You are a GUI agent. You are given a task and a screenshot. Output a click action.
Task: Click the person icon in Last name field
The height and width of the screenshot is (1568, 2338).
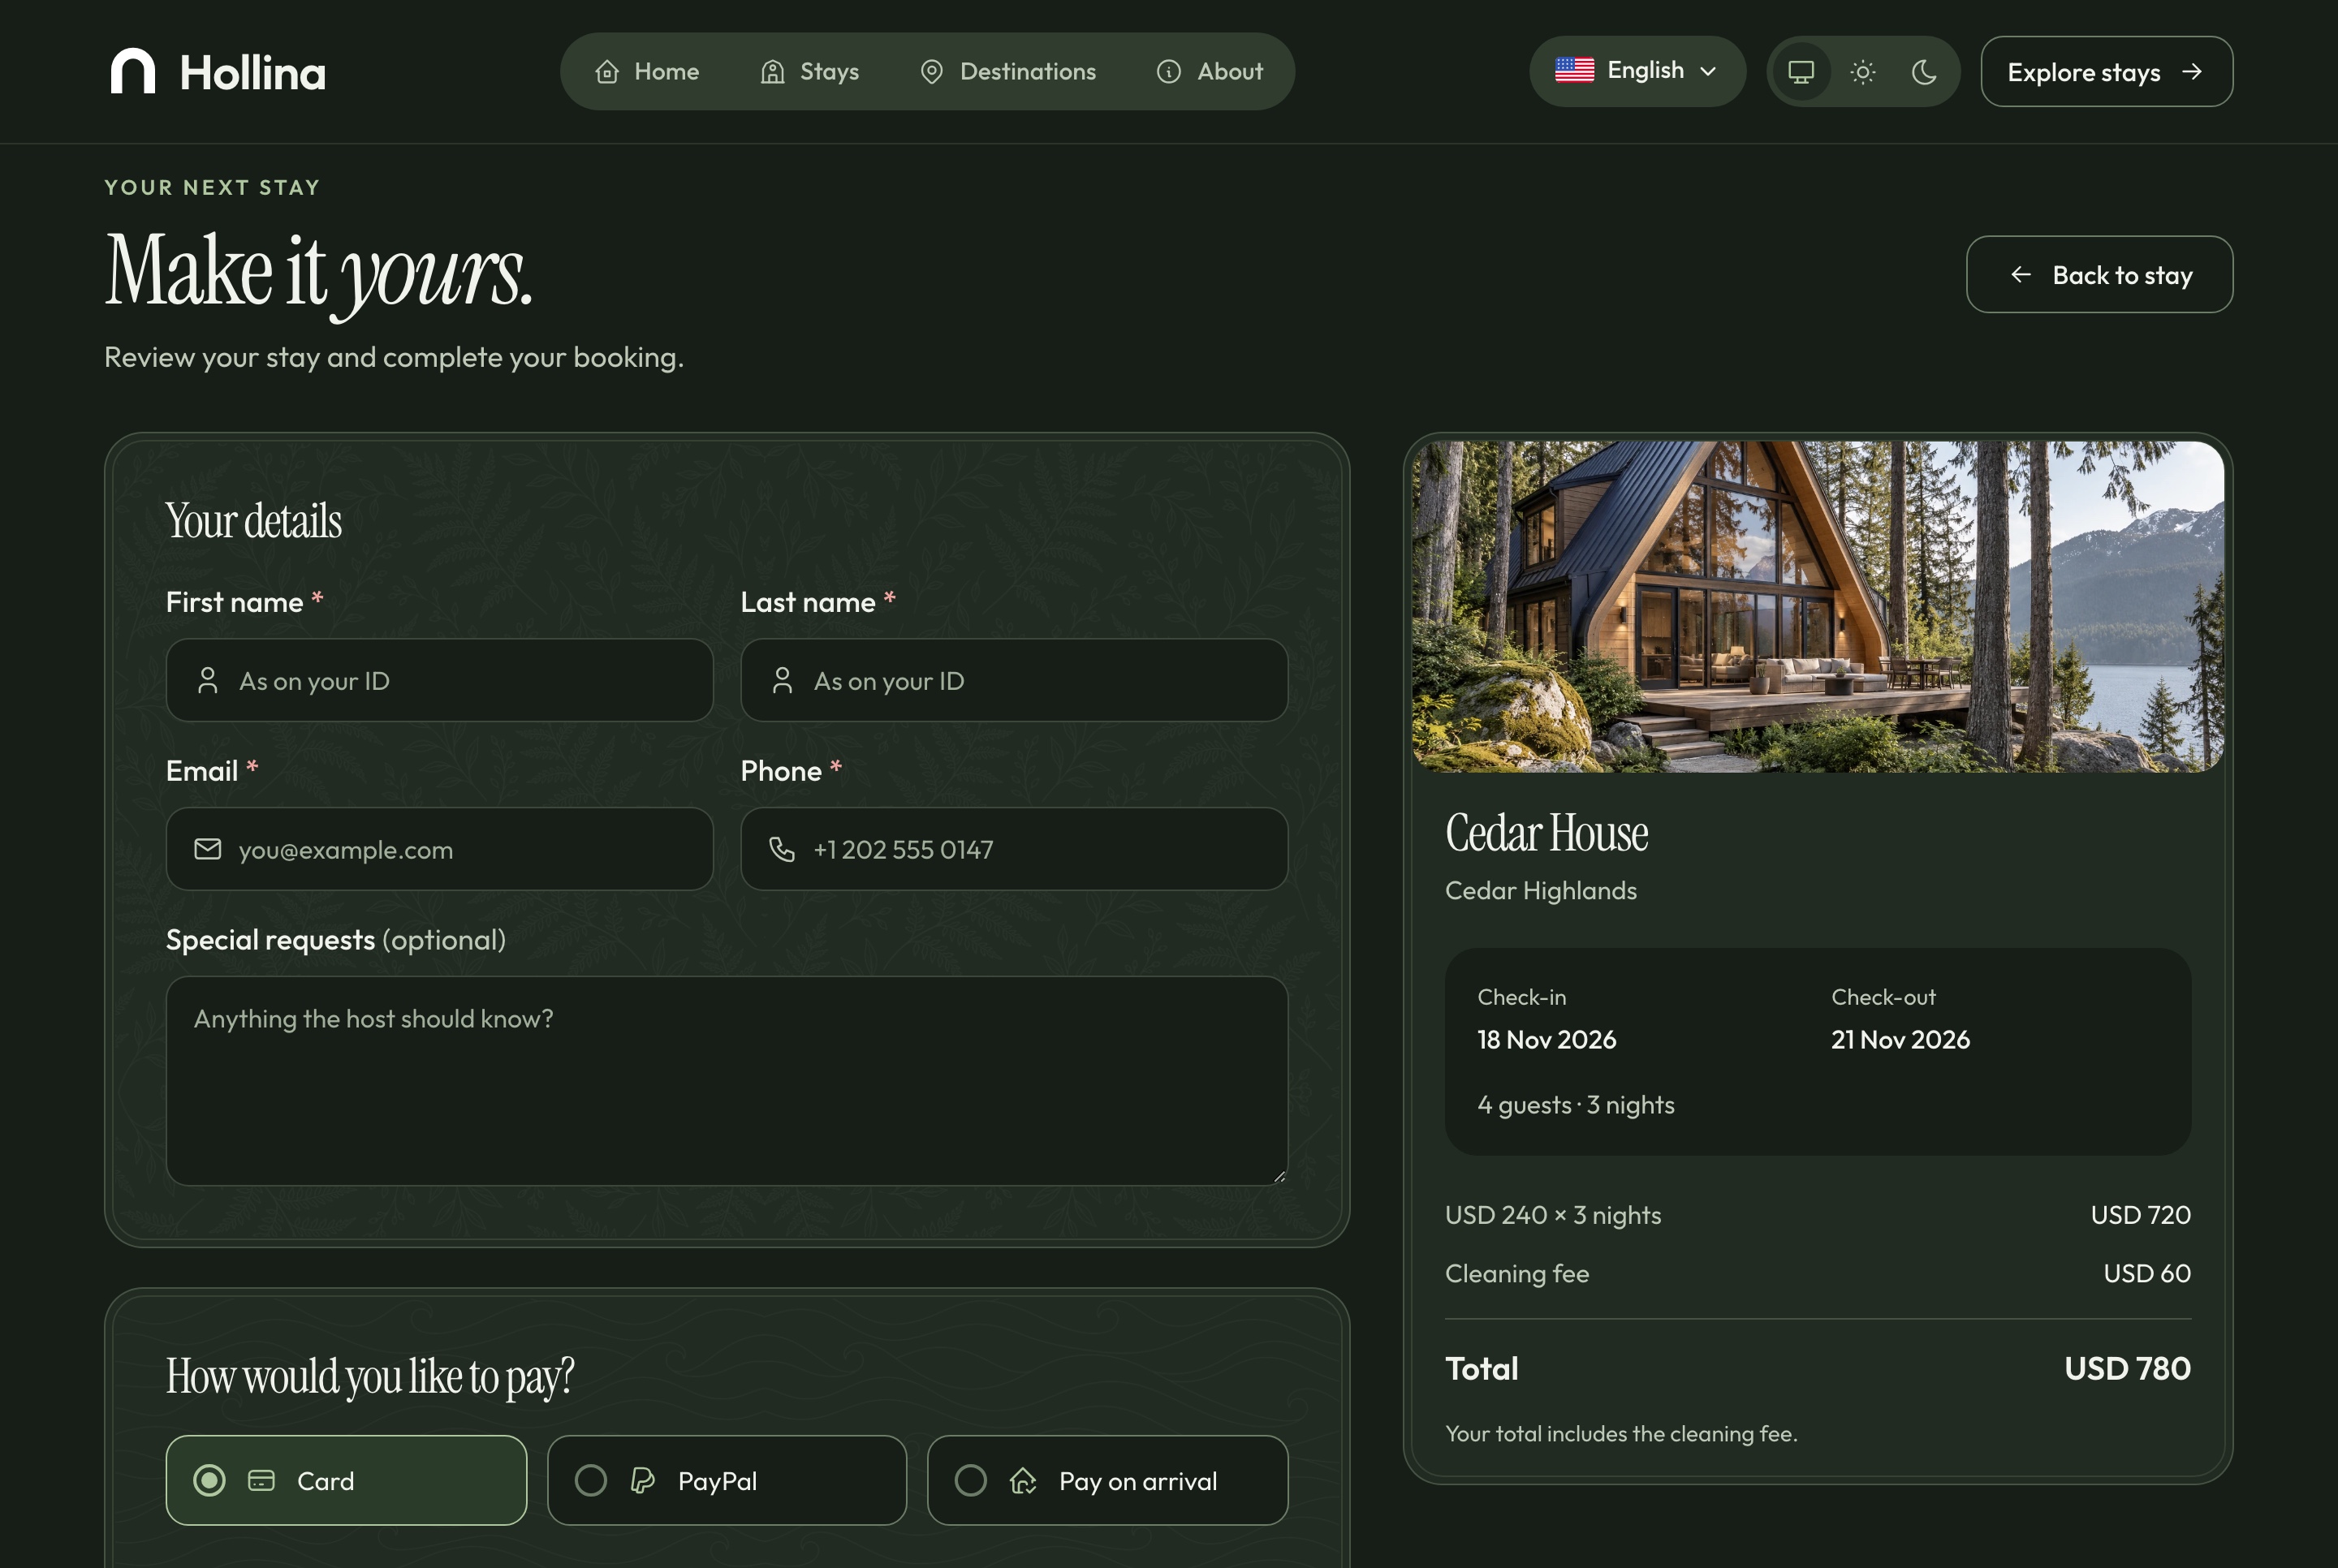pos(783,680)
